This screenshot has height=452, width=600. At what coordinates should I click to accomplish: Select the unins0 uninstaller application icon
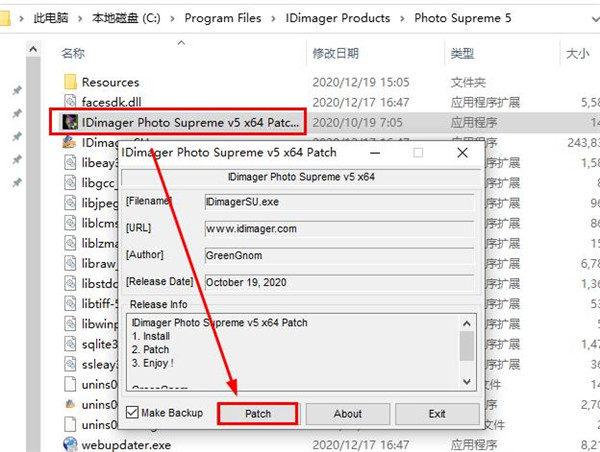70,404
